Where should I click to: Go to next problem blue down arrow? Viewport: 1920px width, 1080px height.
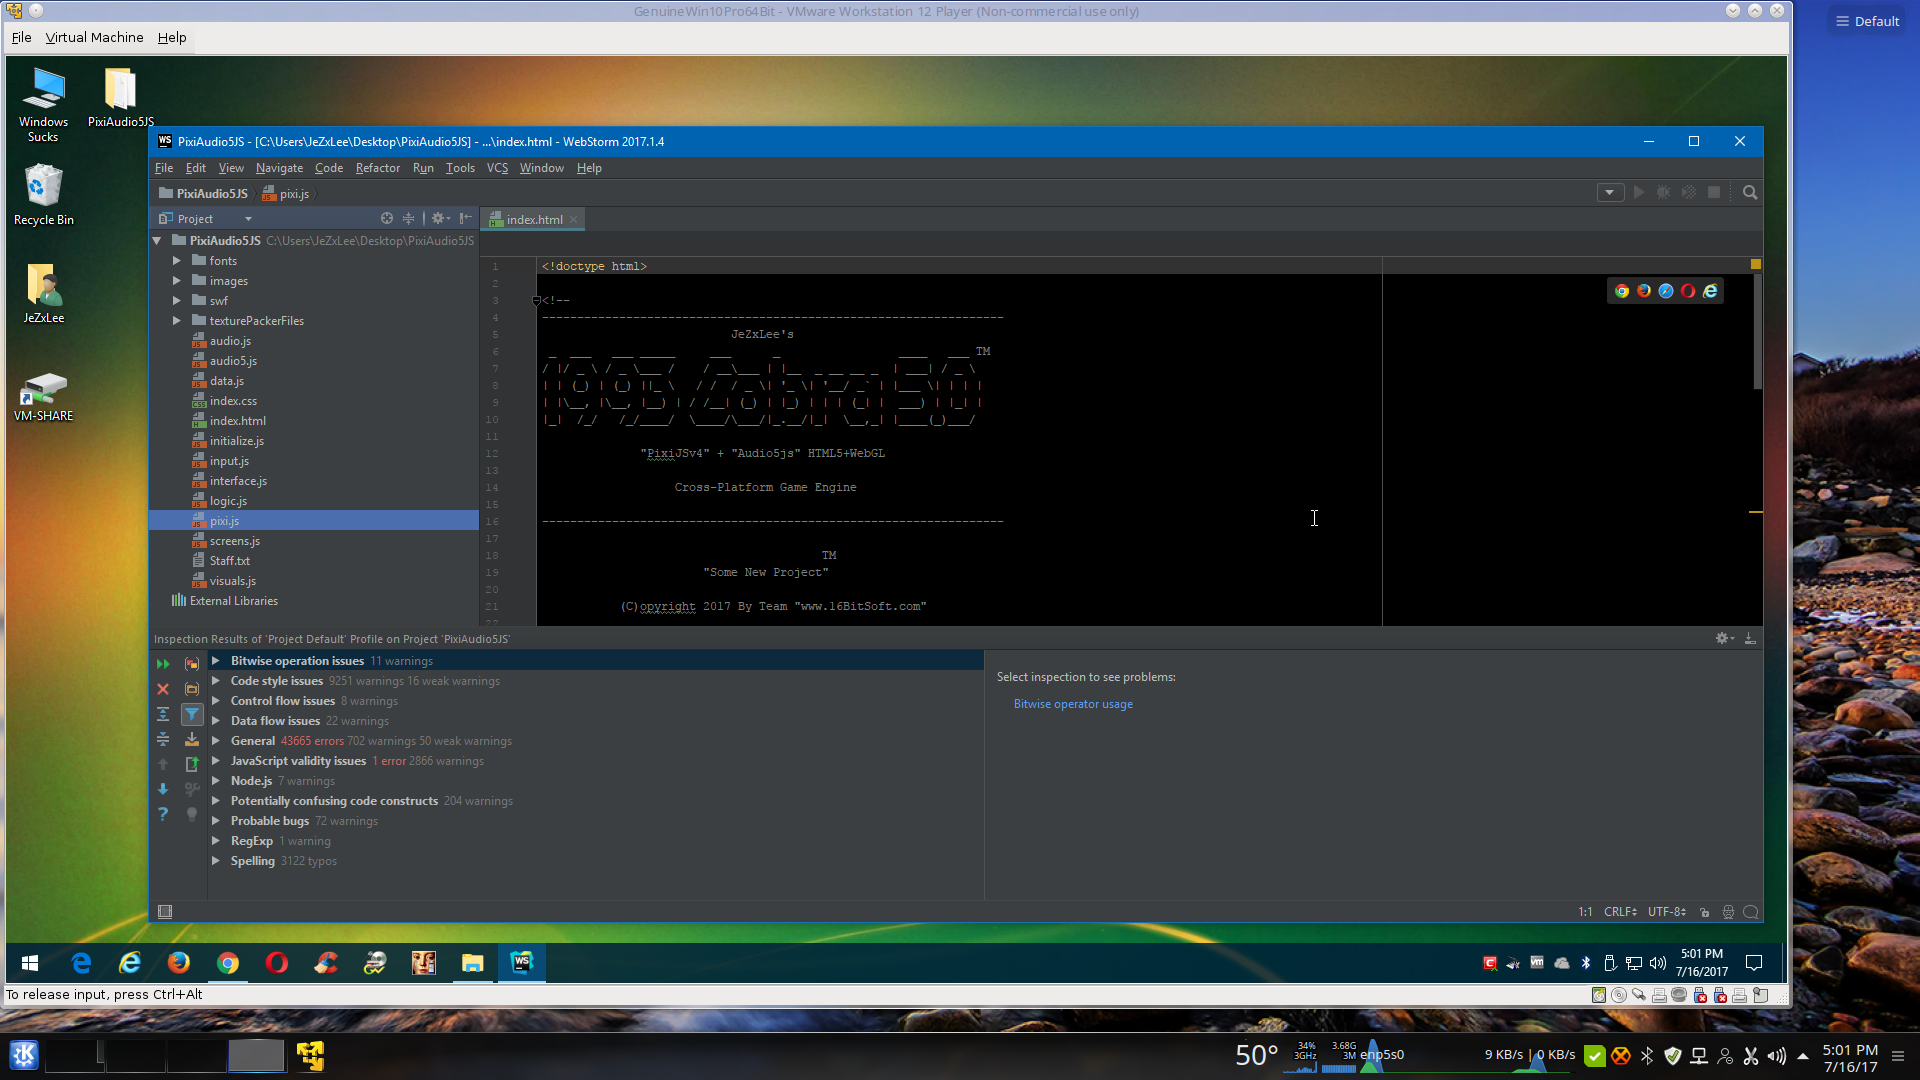[x=163, y=789]
